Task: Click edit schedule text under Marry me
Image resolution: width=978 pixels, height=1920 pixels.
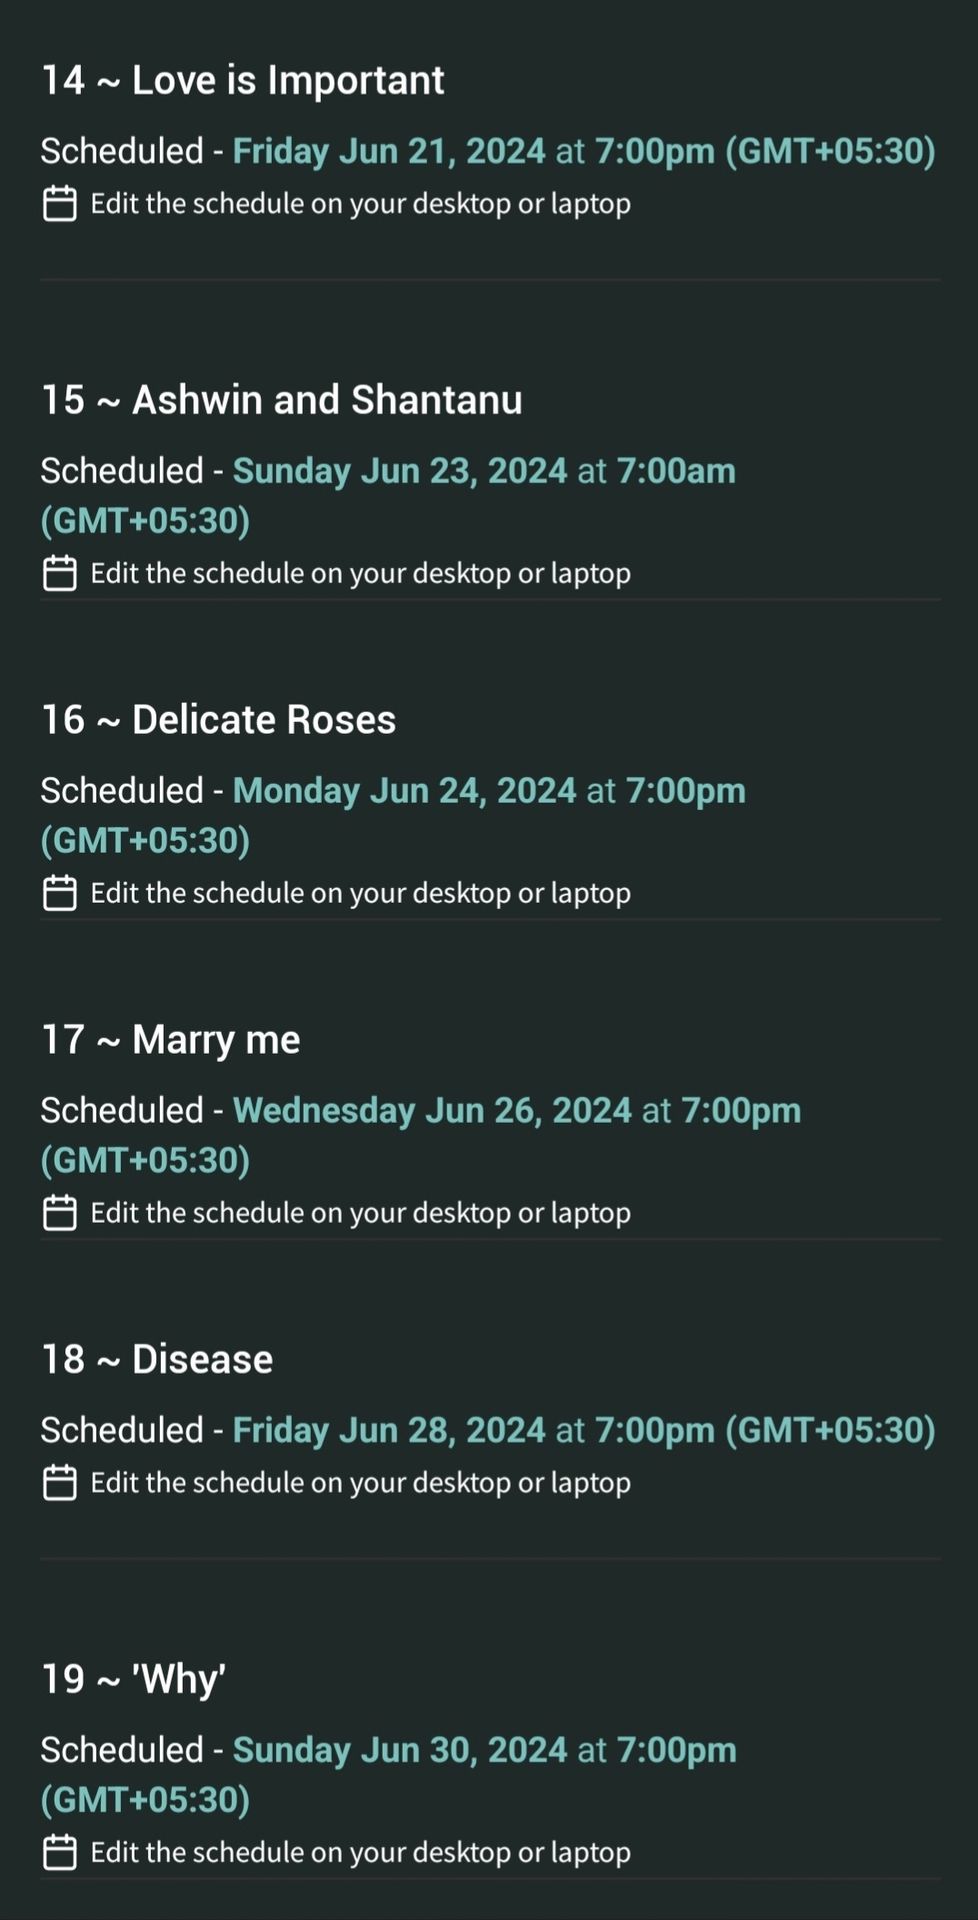Action: pyautogui.click(x=361, y=1213)
